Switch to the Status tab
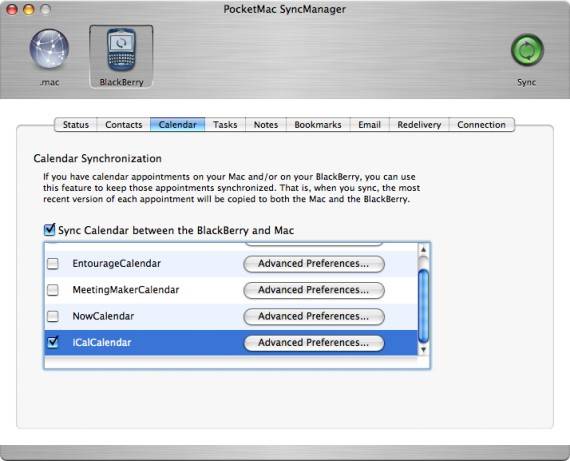 pos(76,125)
